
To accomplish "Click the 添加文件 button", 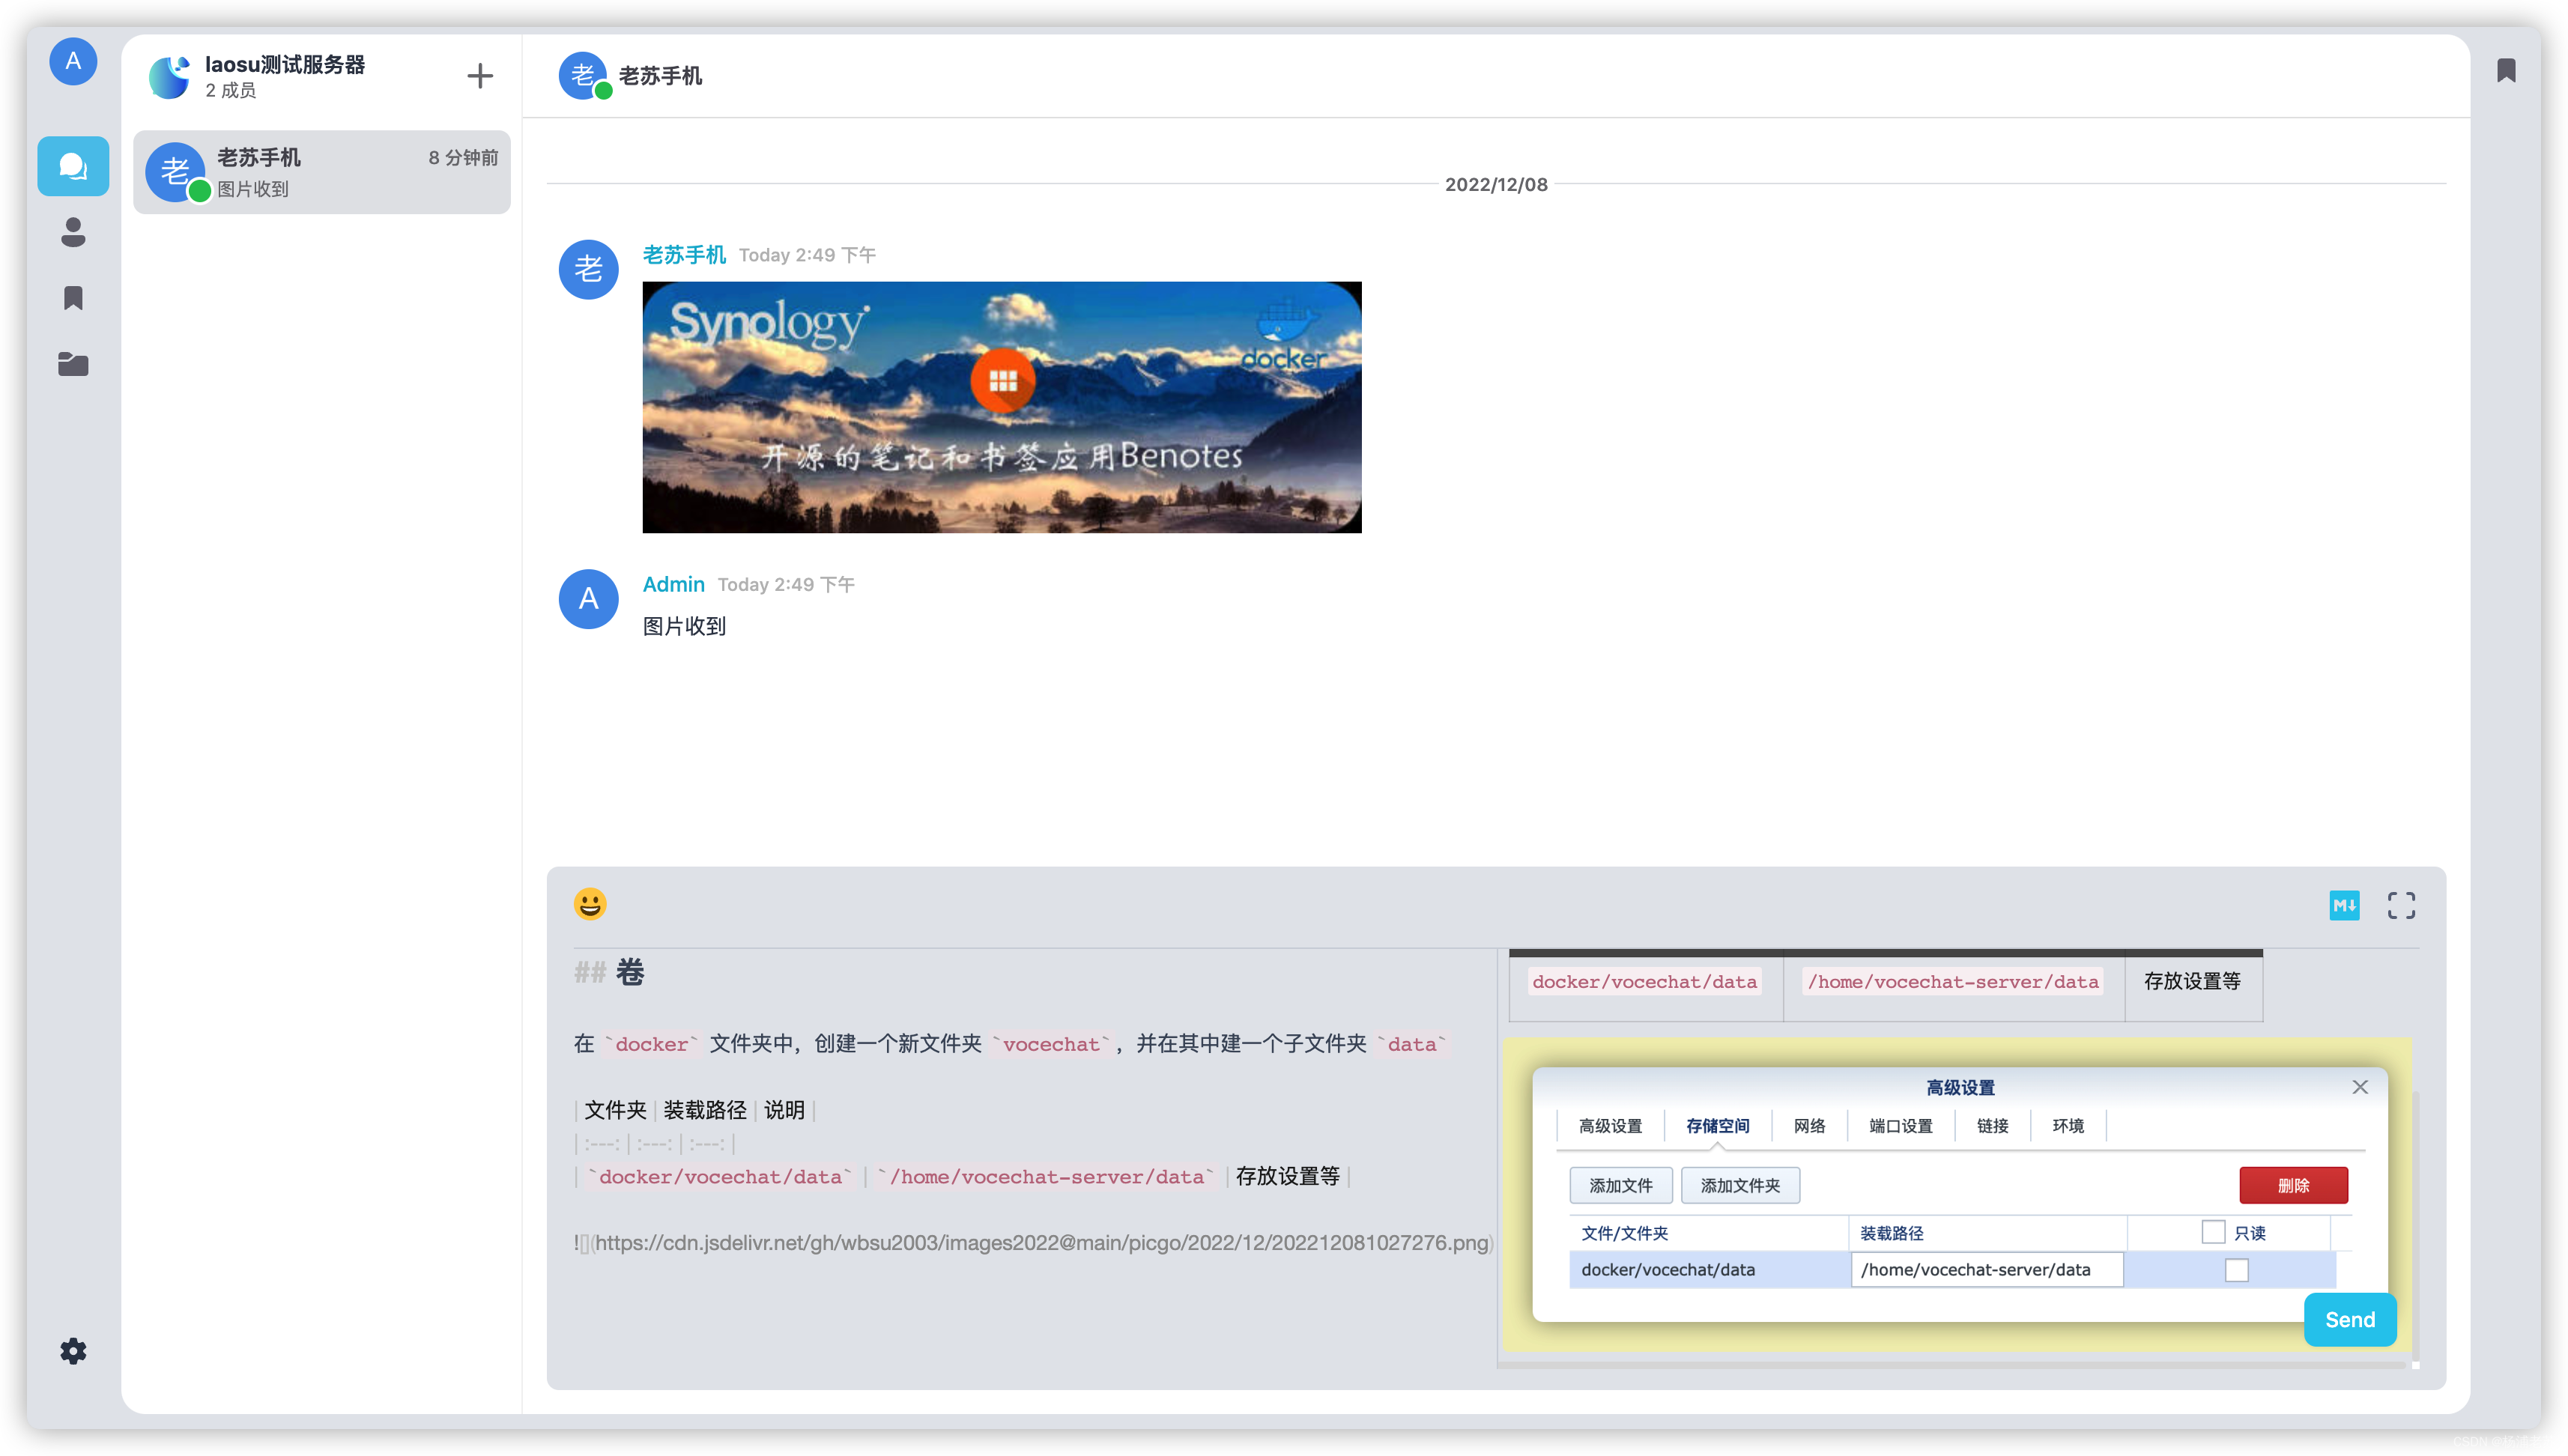I will pyautogui.click(x=1621, y=1185).
